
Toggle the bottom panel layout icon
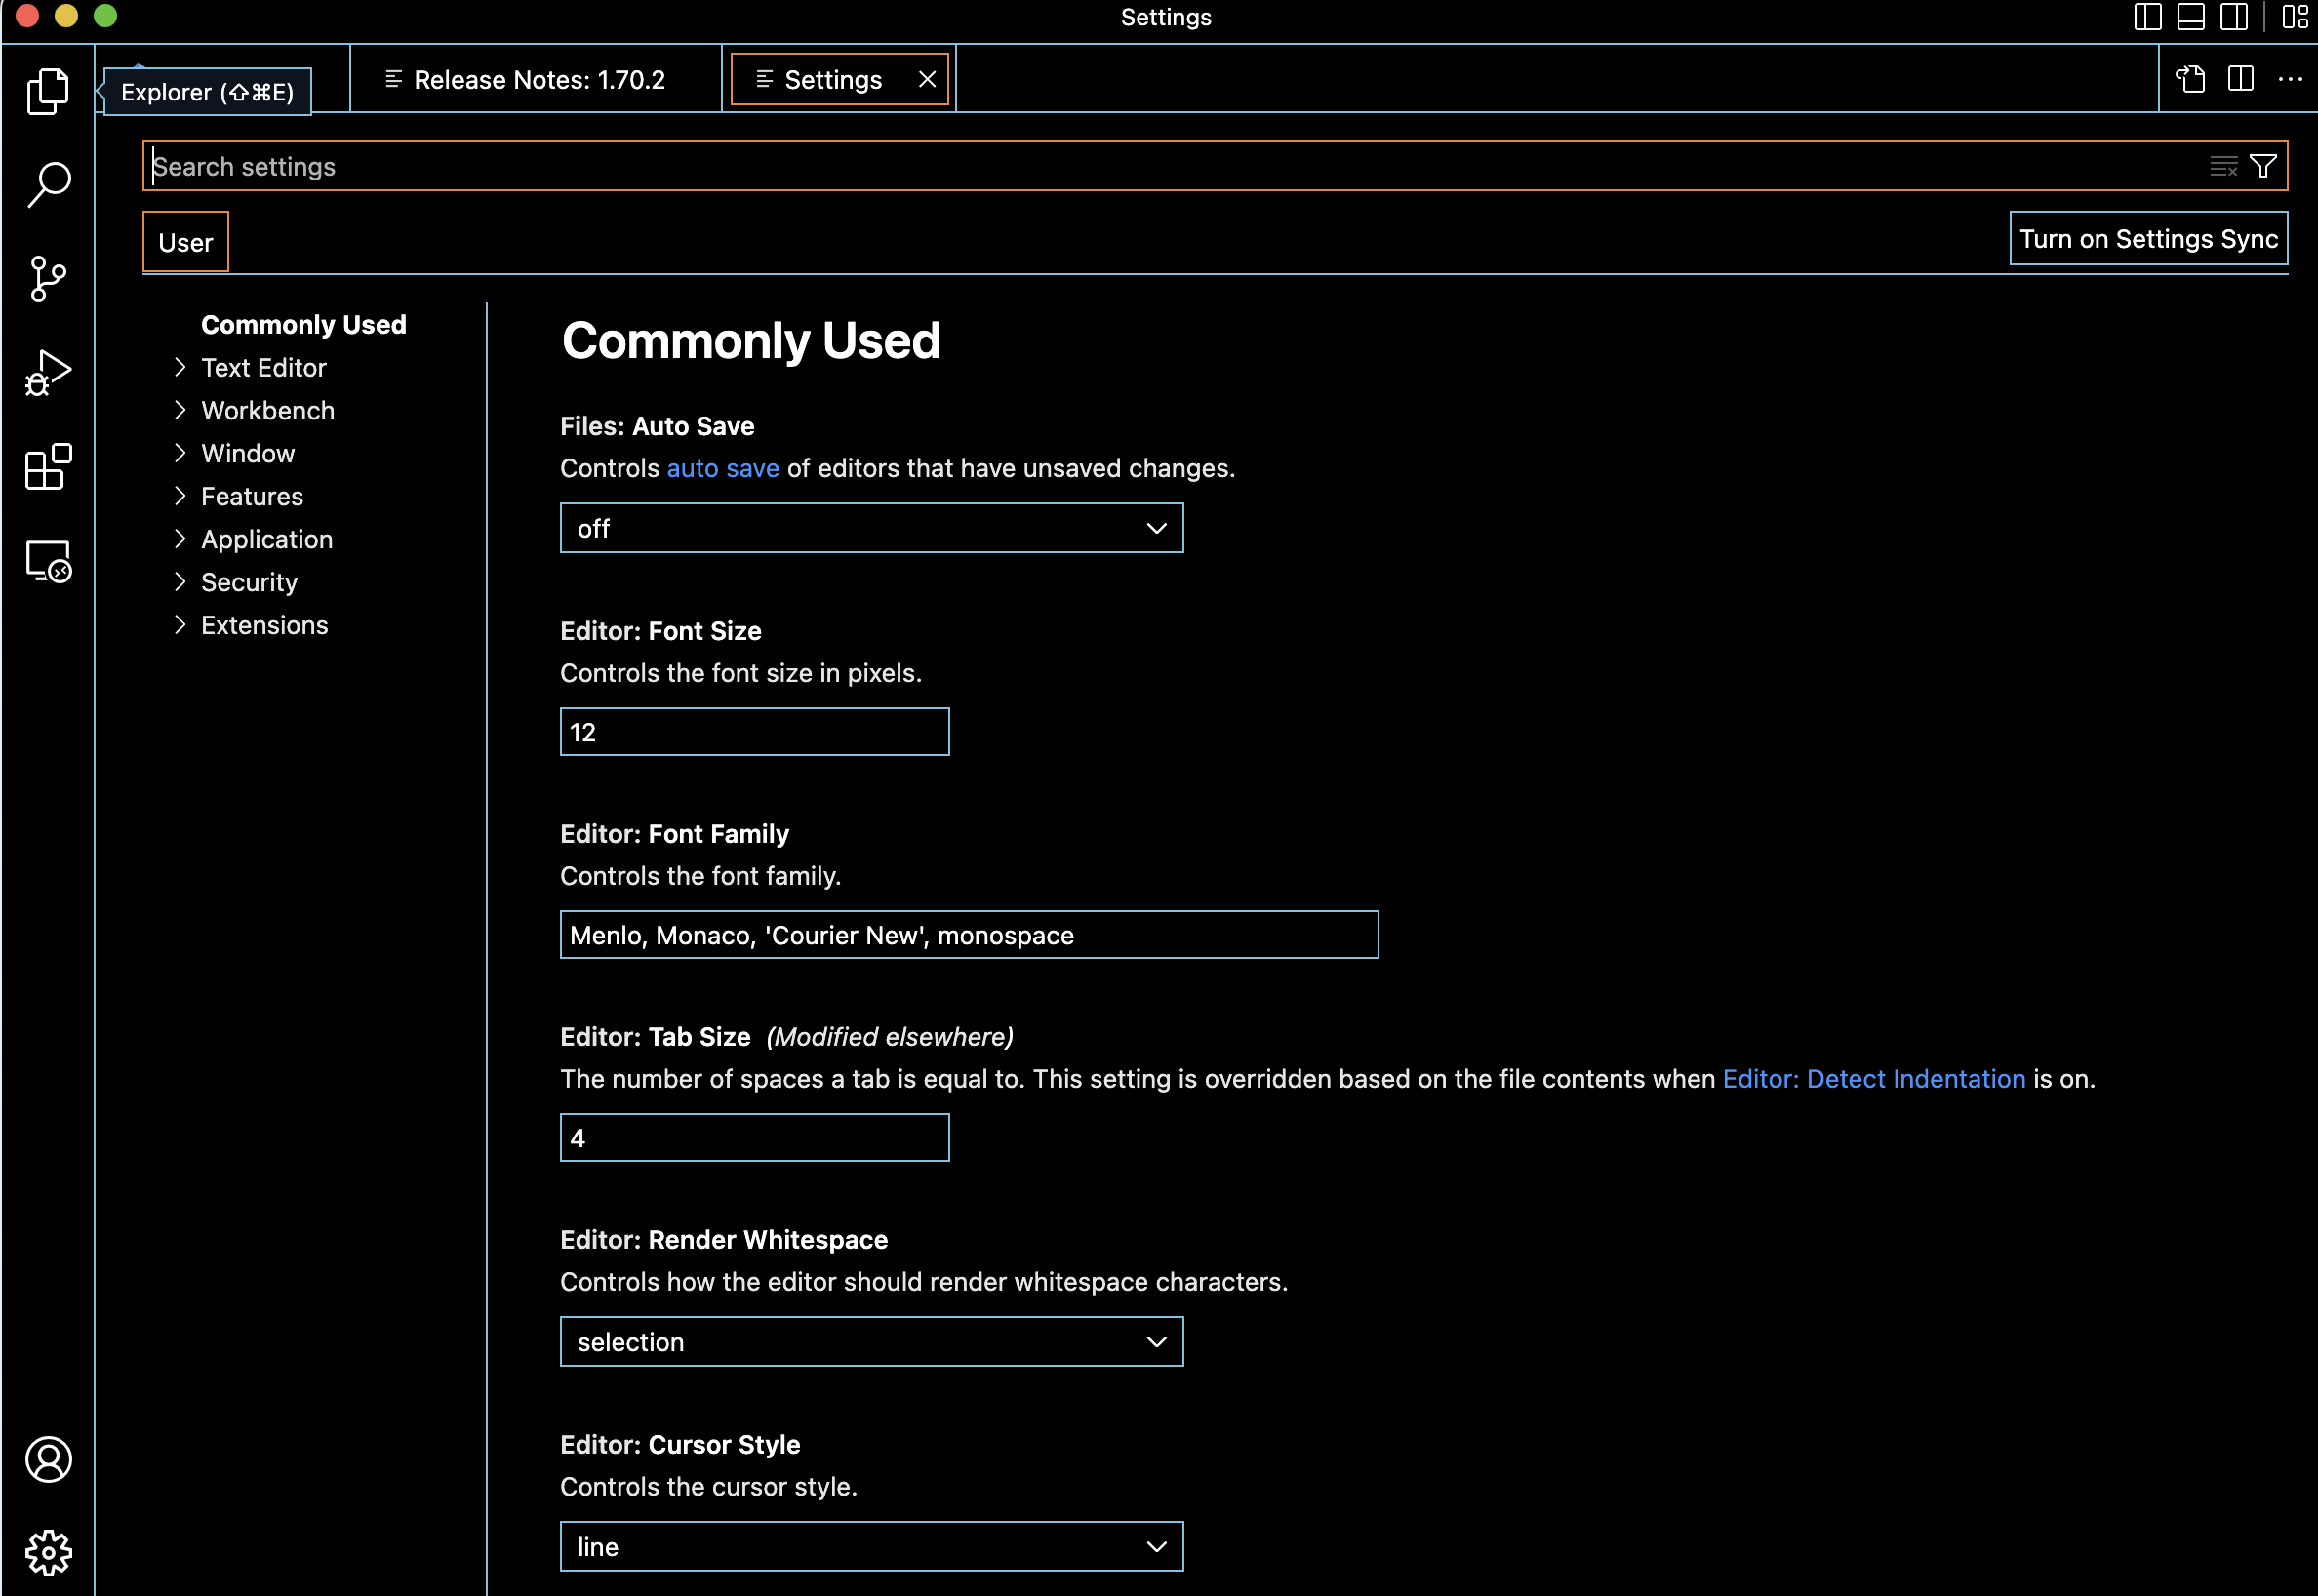[x=2190, y=17]
